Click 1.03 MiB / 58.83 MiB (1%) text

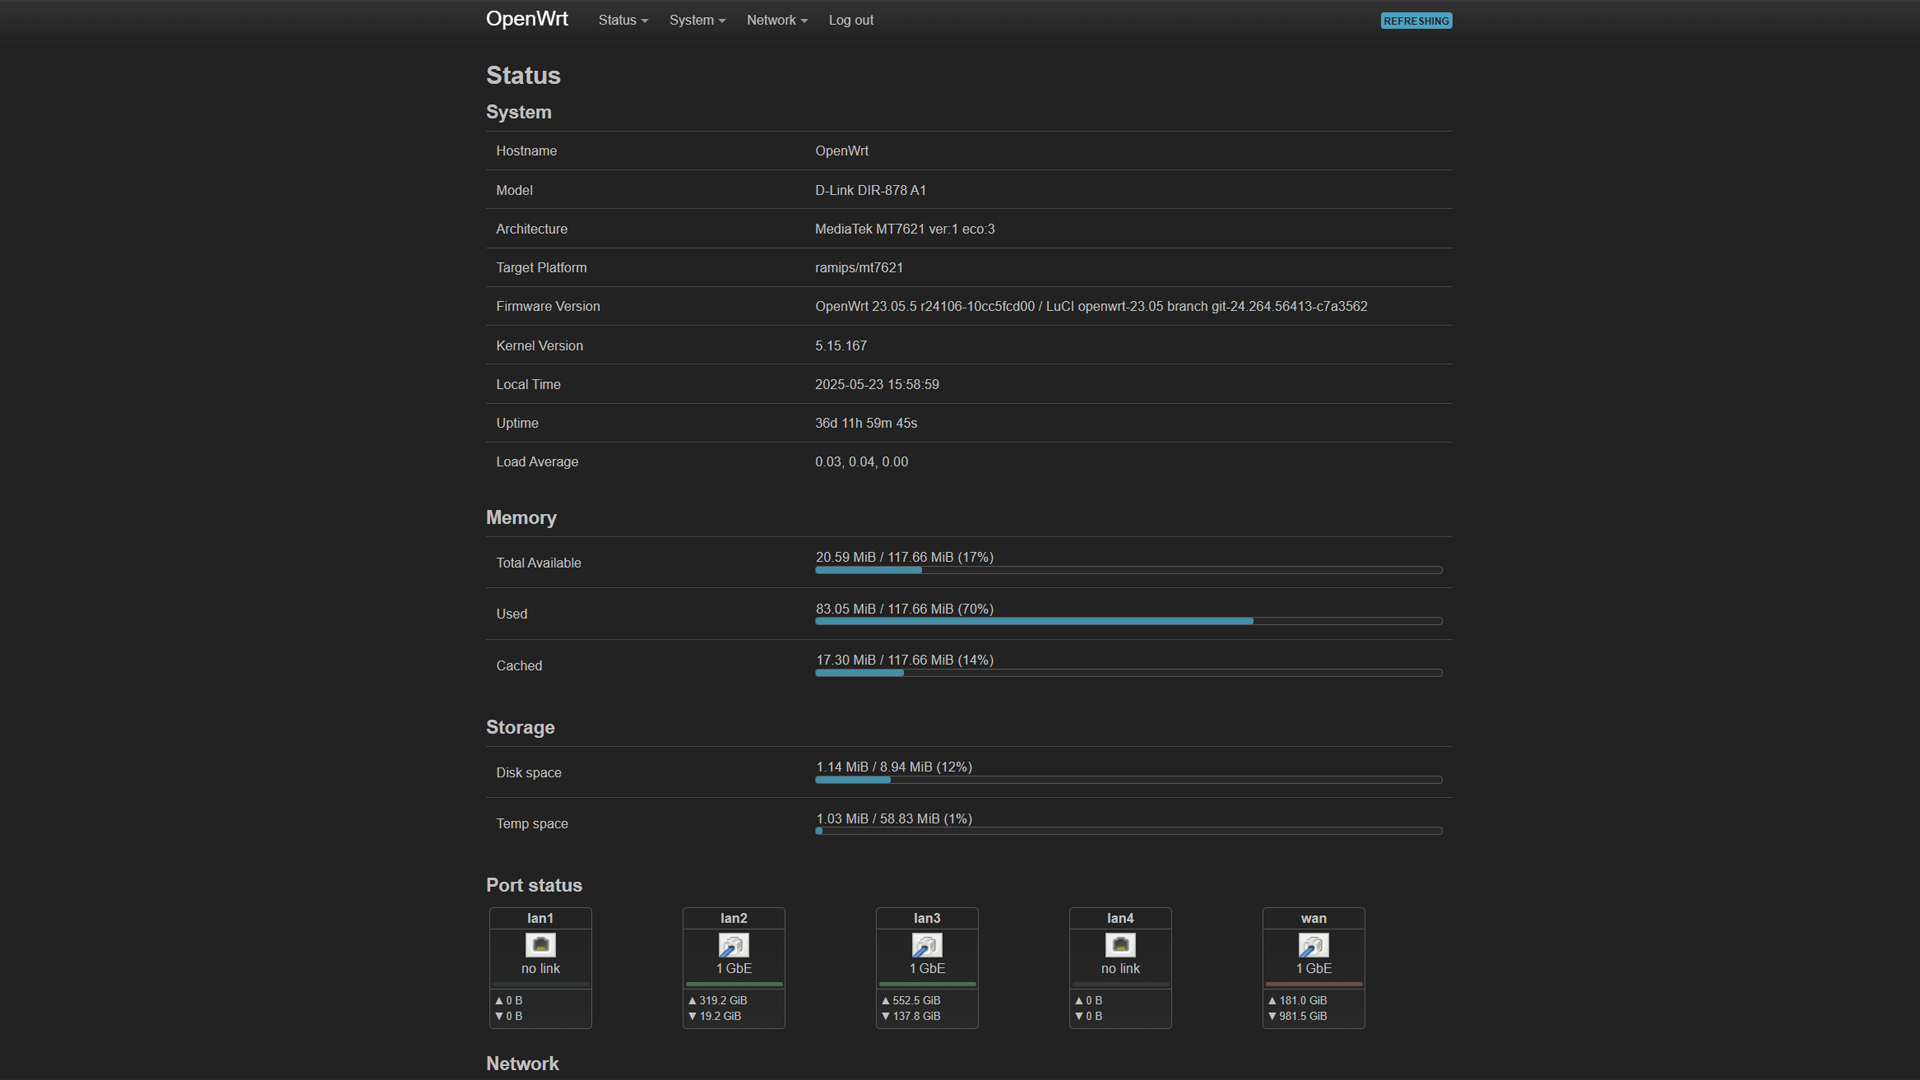pos(894,819)
